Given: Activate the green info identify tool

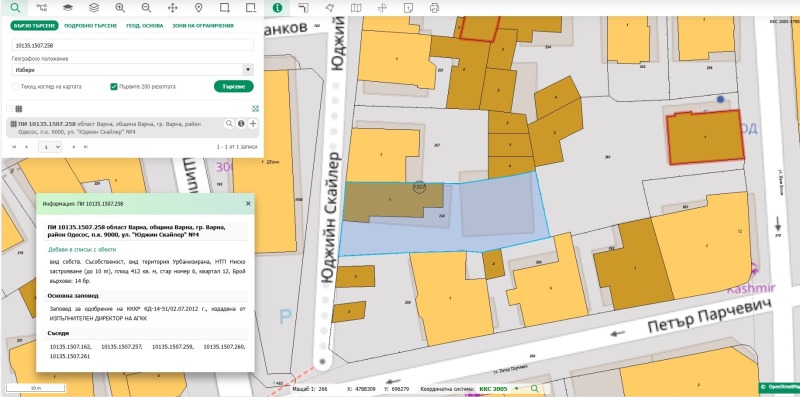Looking at the screenshot, I should pos(277,8).
